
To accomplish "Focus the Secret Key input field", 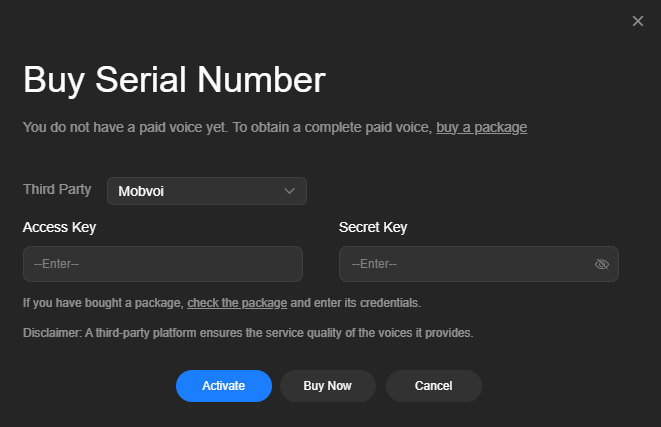I will click(479, 264).
